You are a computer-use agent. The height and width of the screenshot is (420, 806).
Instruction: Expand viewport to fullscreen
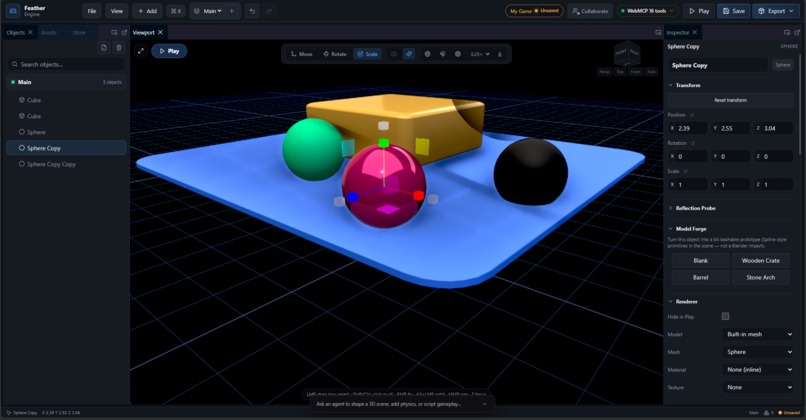(x=141, y=51)
